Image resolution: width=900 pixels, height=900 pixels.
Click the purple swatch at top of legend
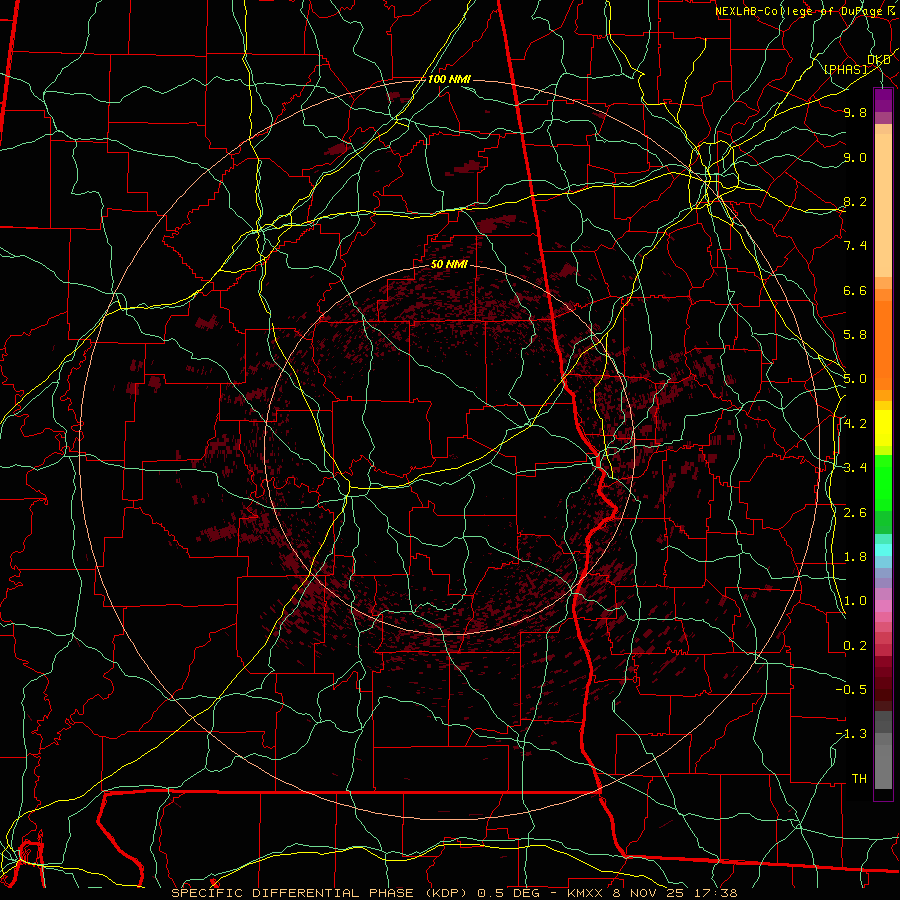tap(883, 100)
